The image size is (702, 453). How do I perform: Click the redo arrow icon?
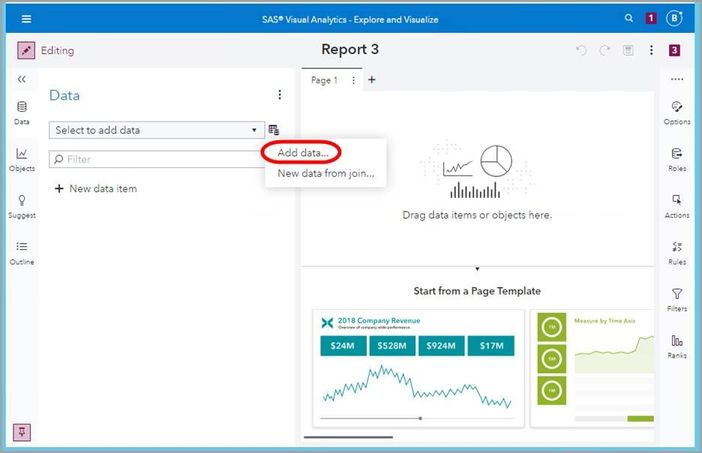click(604, 50)
